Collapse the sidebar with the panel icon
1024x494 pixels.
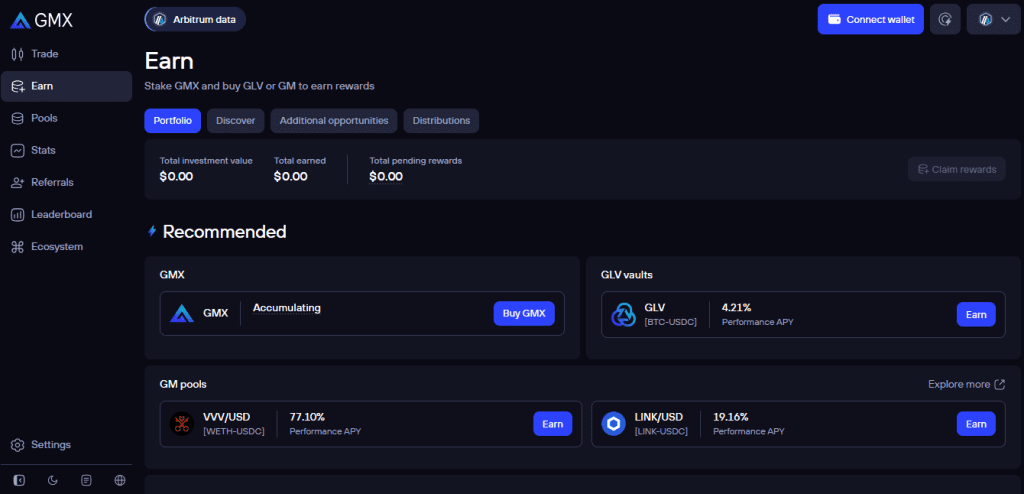pyautogui.click(x=19, y=480)
